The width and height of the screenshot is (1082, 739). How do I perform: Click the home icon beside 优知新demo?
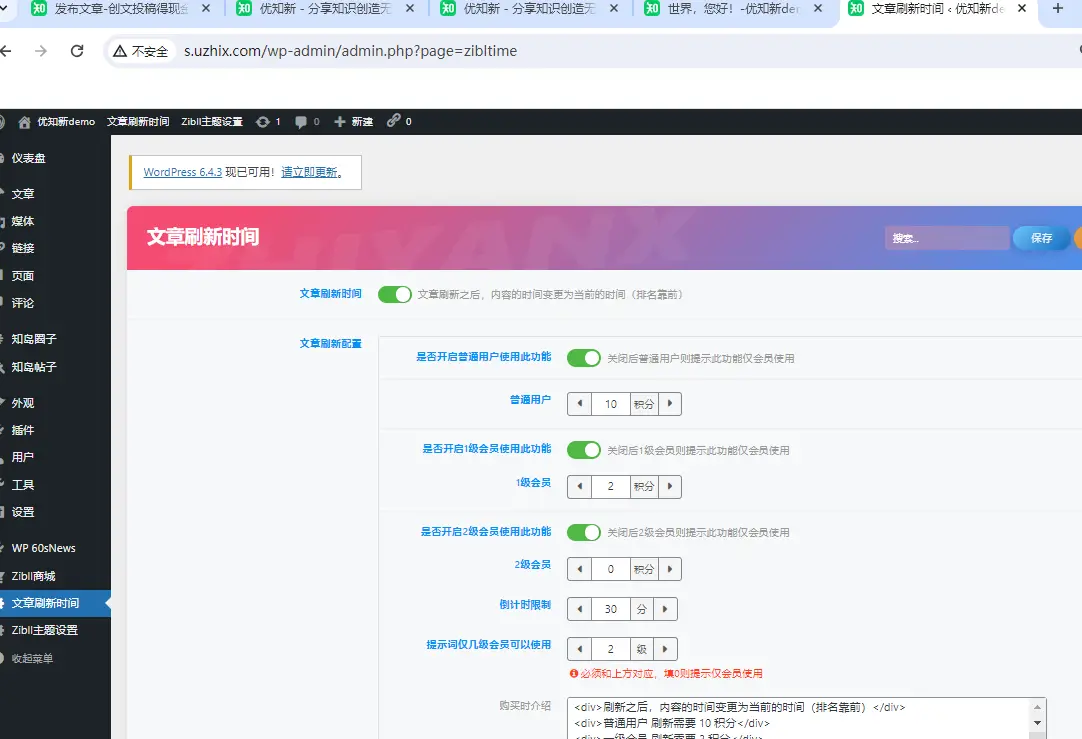pyautogui.click(x=24, y=122)
